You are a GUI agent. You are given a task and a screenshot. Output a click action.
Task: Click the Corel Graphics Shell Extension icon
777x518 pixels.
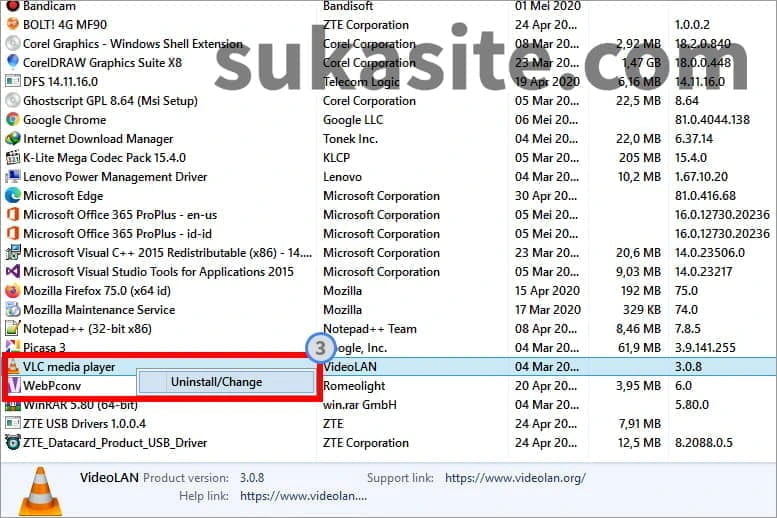click(x=12, y=43)
